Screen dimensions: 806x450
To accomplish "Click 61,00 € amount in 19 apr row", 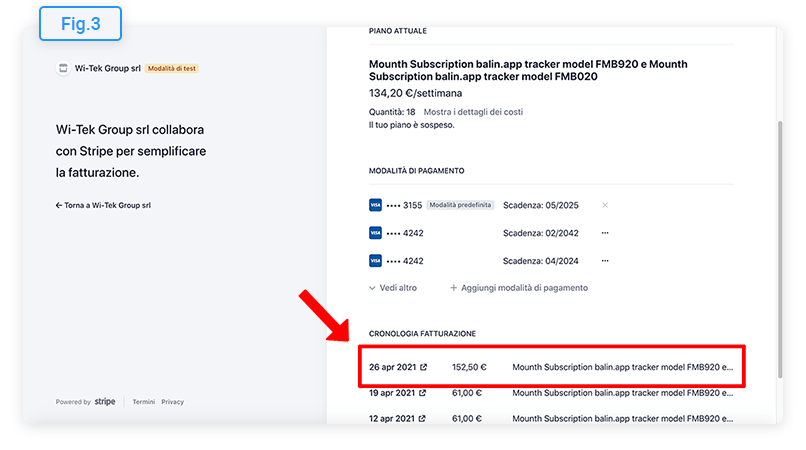I will pos(467,393).
